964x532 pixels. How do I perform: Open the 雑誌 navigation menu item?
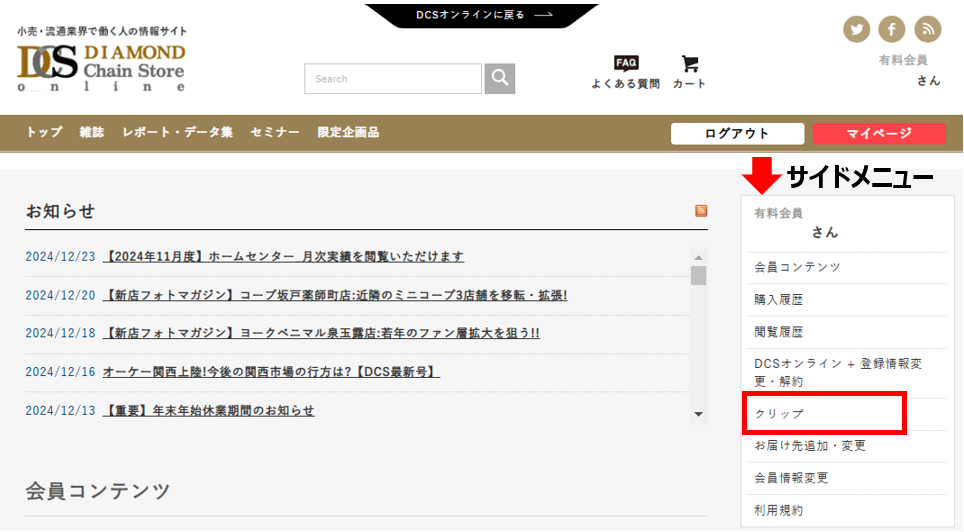point(92,133)
